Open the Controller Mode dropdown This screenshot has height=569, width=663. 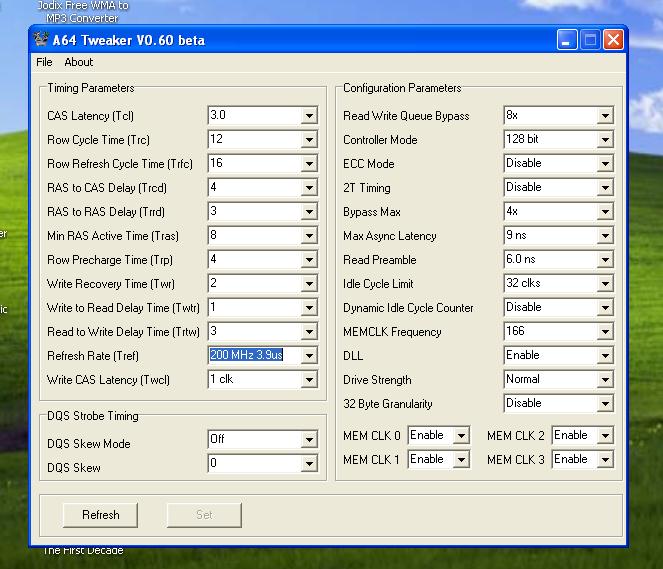point(605,140)
